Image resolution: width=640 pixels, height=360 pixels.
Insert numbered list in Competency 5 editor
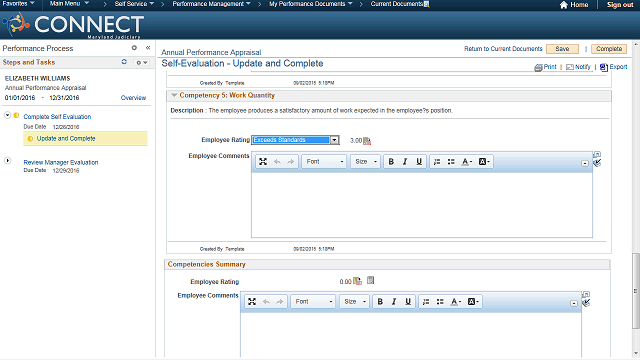point(437,162)
